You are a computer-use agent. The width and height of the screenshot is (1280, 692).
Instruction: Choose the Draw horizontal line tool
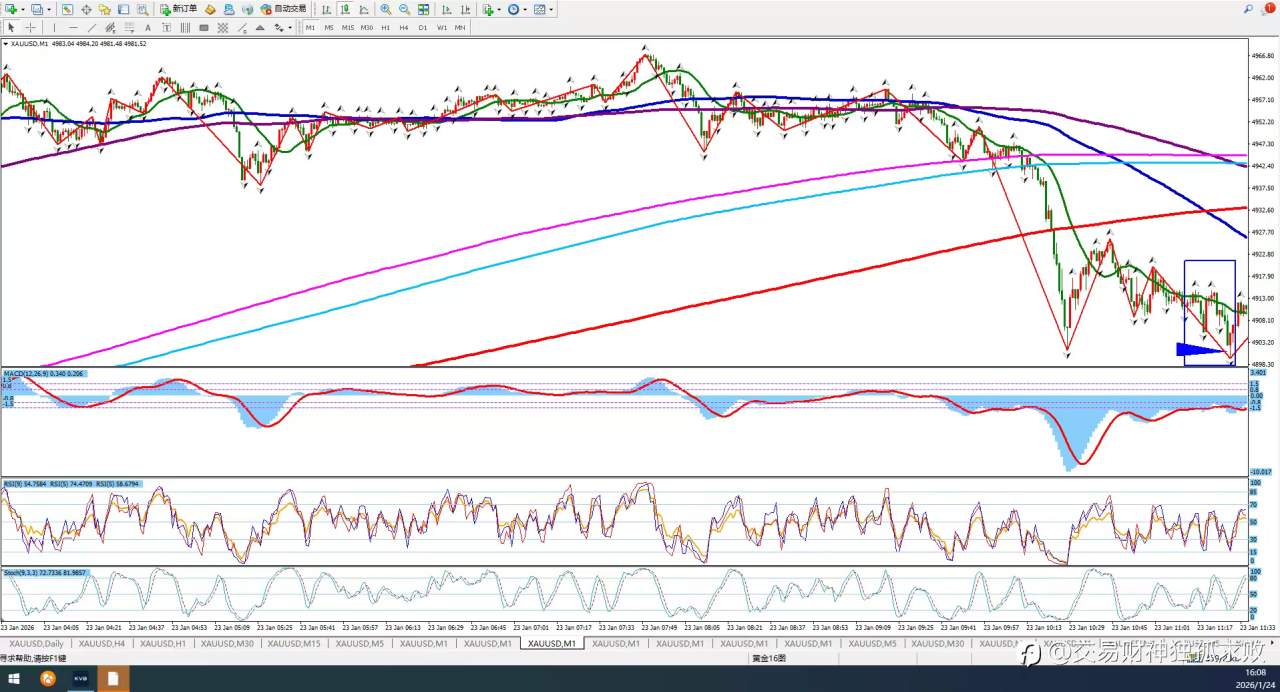click(73, 28)
